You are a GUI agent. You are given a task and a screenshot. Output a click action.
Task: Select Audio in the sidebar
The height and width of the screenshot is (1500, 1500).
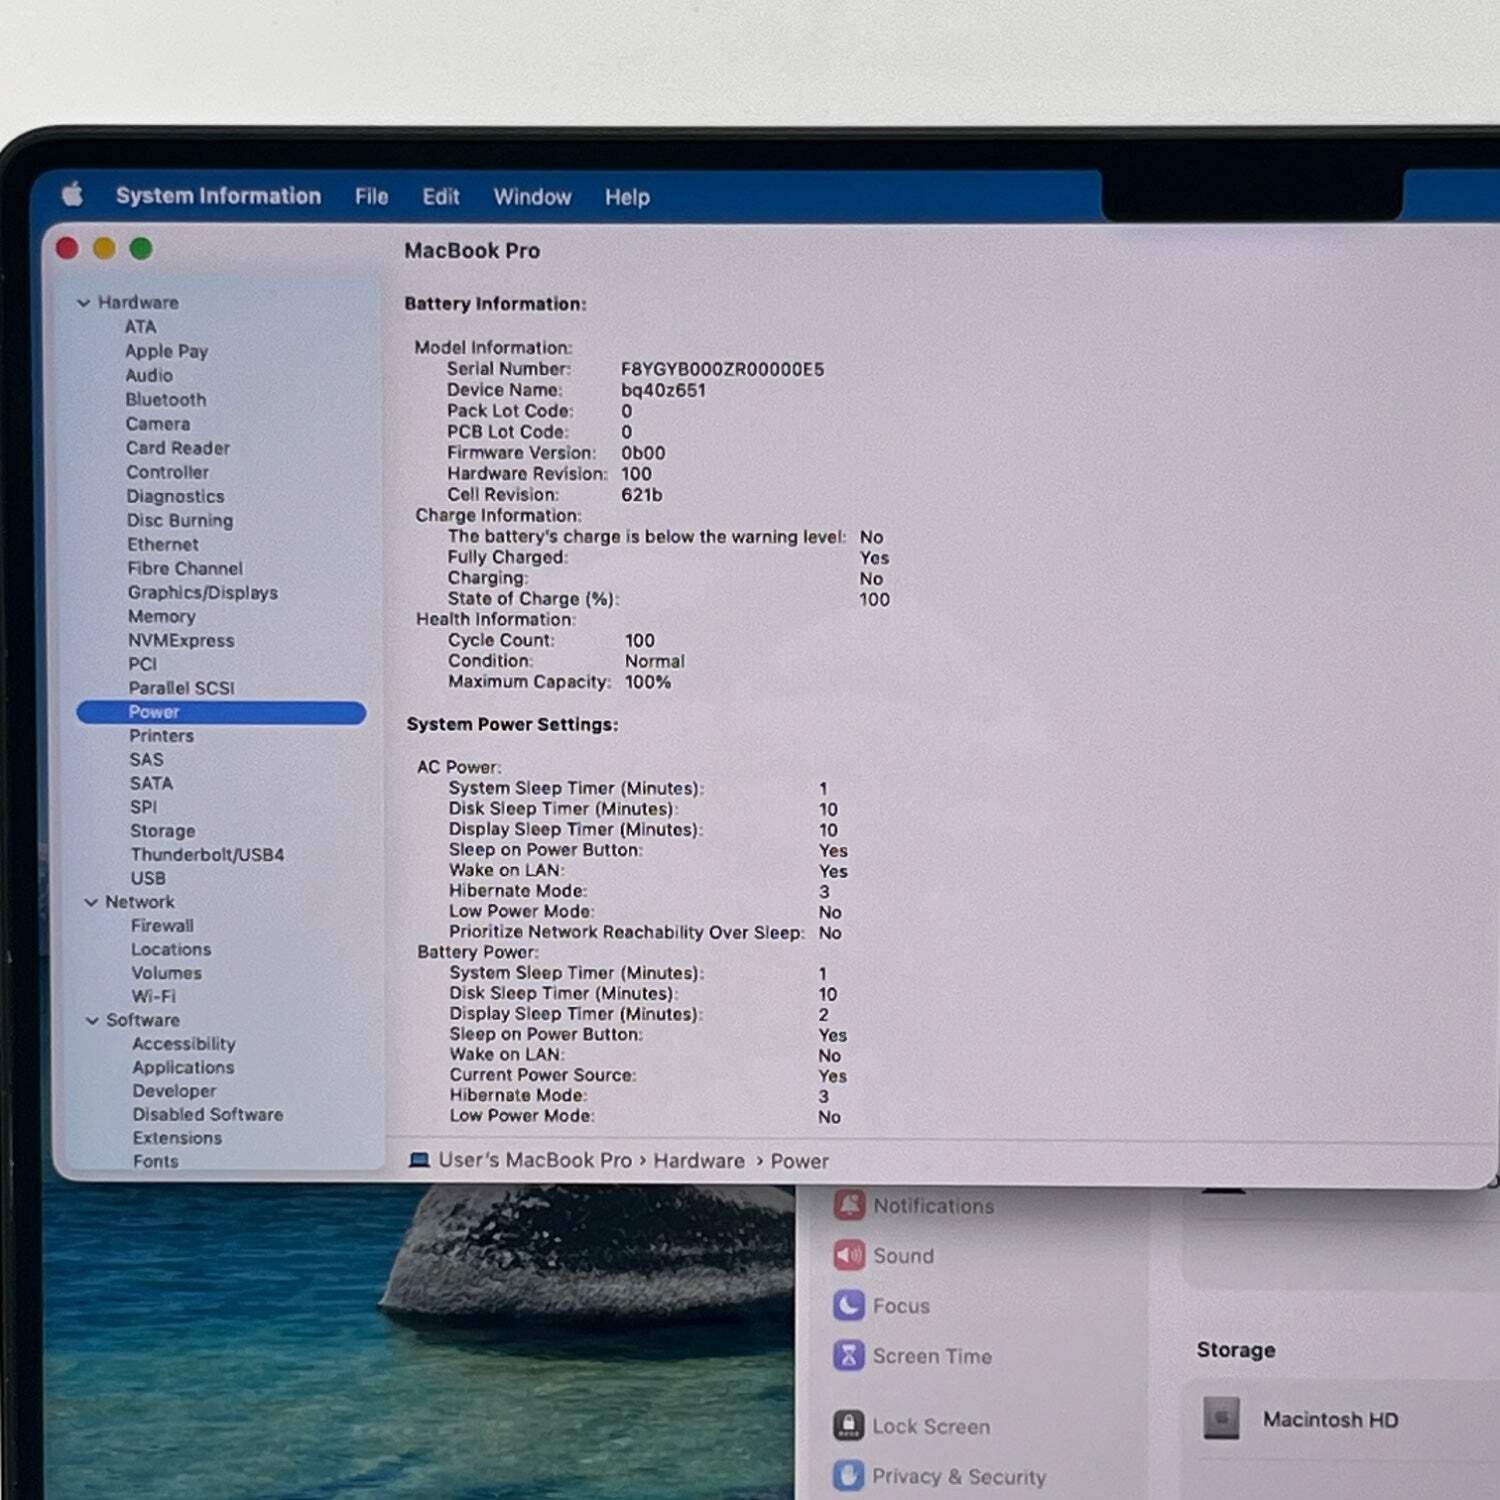(149, 375)
